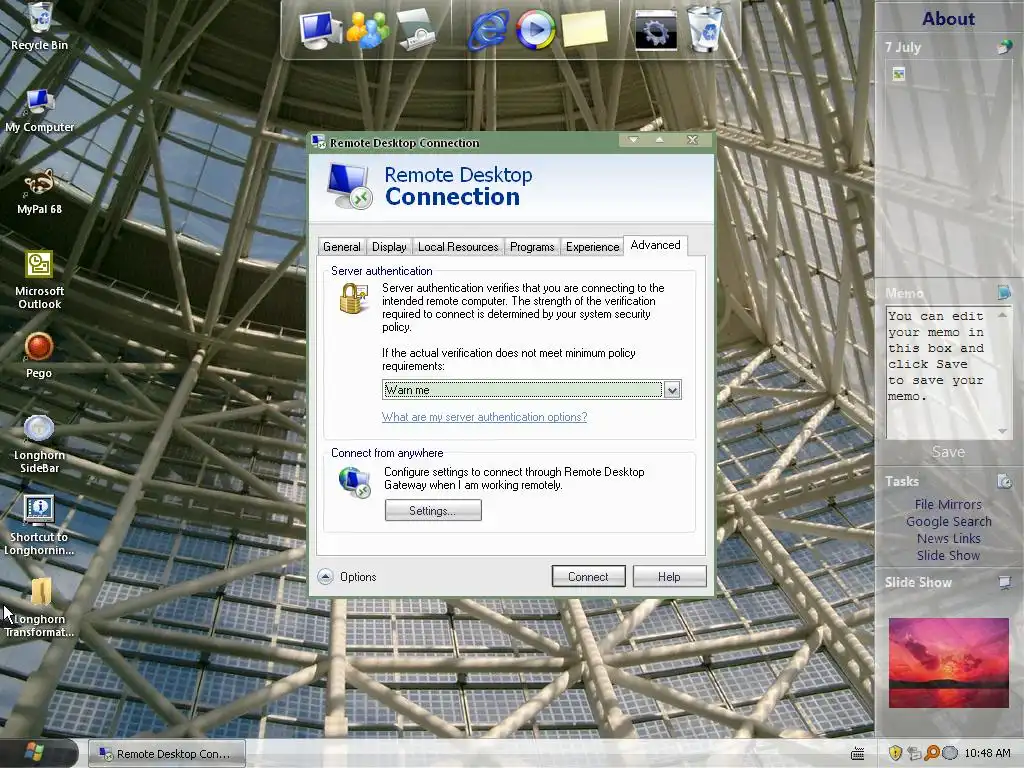Click the people/users icon in top dock
This screenshot has width=1024, height=768.
point(368,30)
